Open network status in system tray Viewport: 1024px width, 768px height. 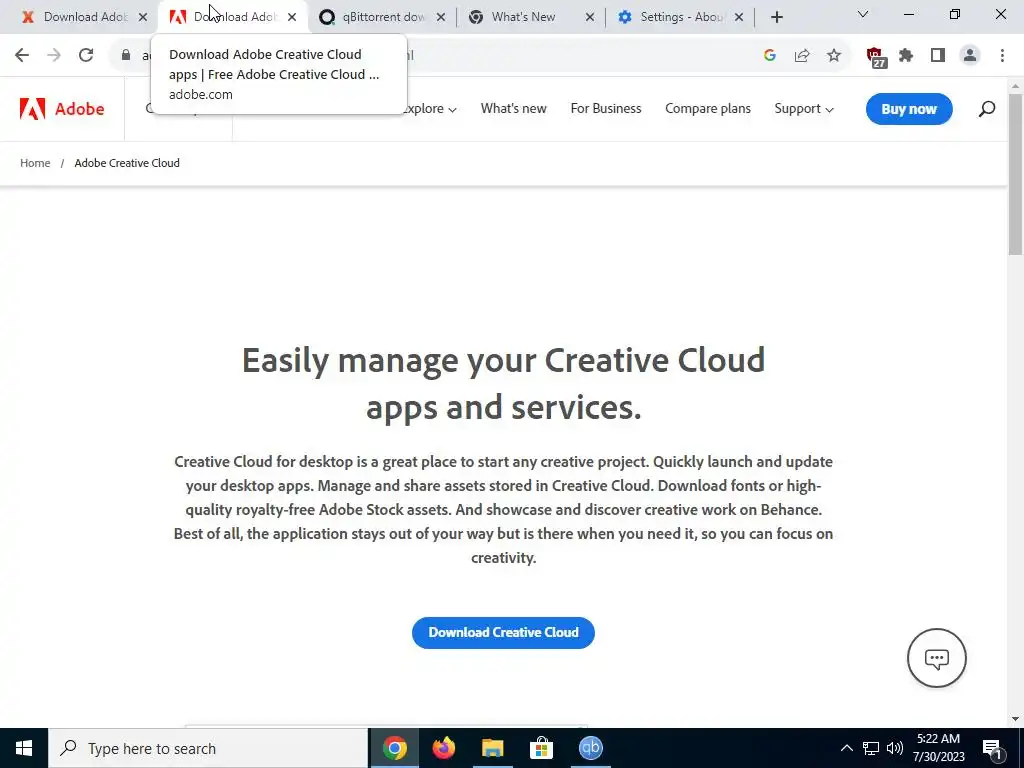tap(871, 748)
